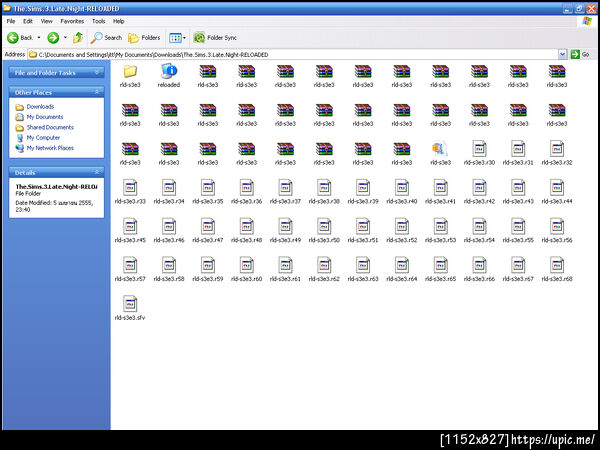Expand the Address bar dropdown list

pos(562,55)
